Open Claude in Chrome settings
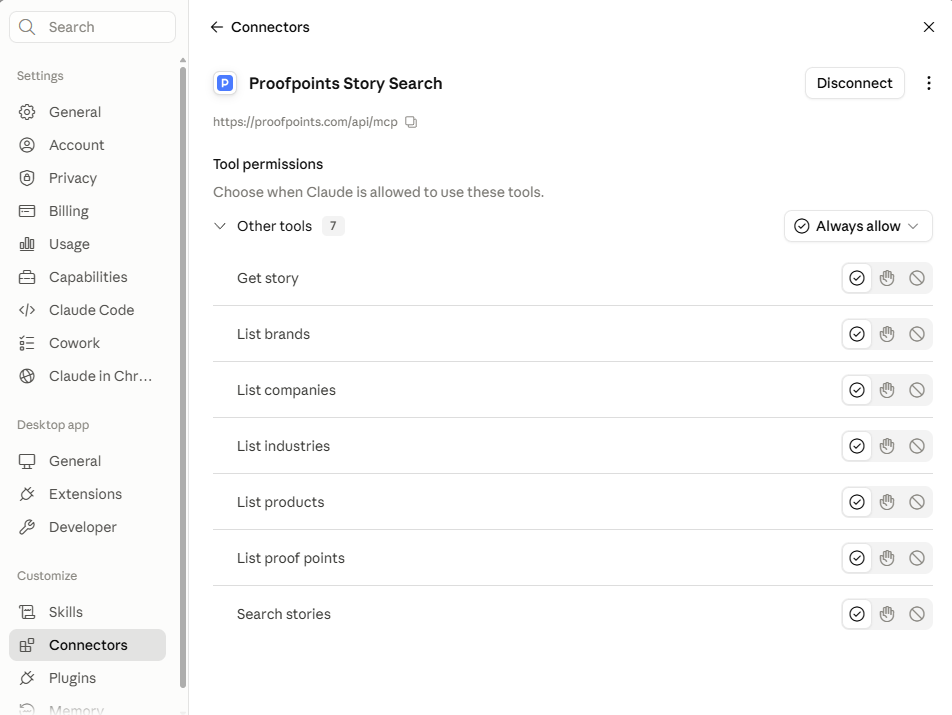 [x=87, y=376]
